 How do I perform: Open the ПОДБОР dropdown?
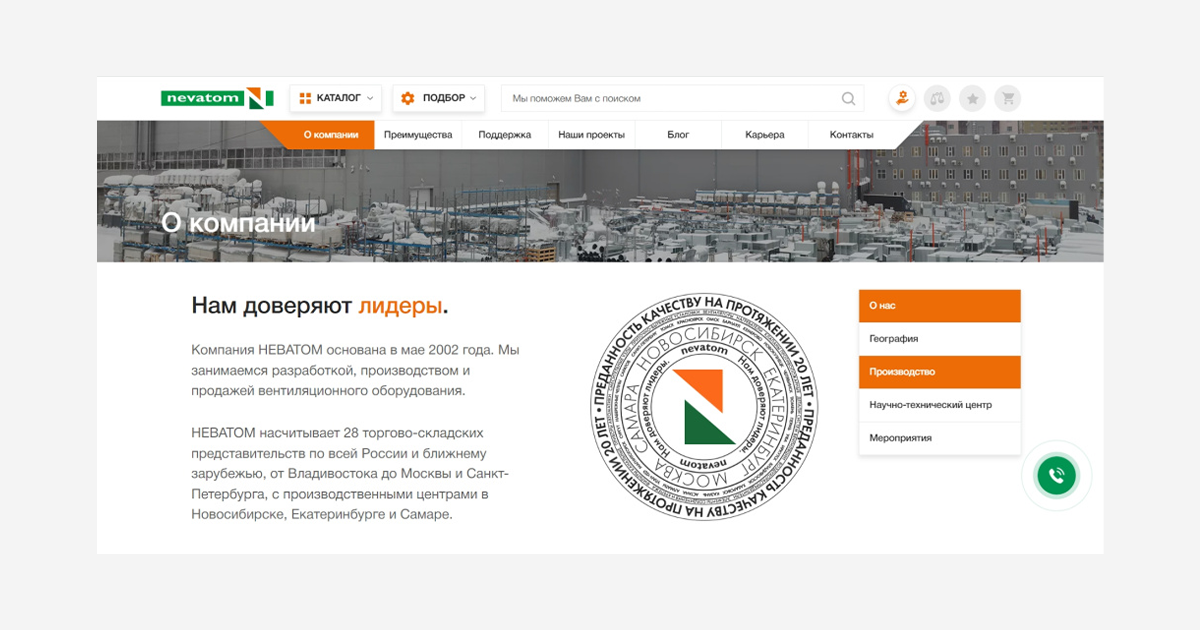(x=438, y=98)
